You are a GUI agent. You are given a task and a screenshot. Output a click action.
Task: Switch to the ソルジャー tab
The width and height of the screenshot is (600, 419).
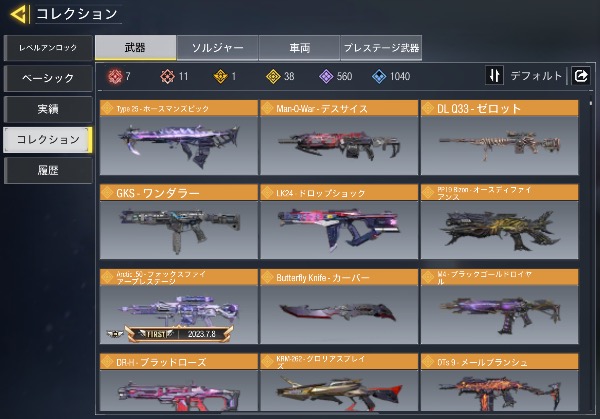pyautogui.click(x=217, y=48)
